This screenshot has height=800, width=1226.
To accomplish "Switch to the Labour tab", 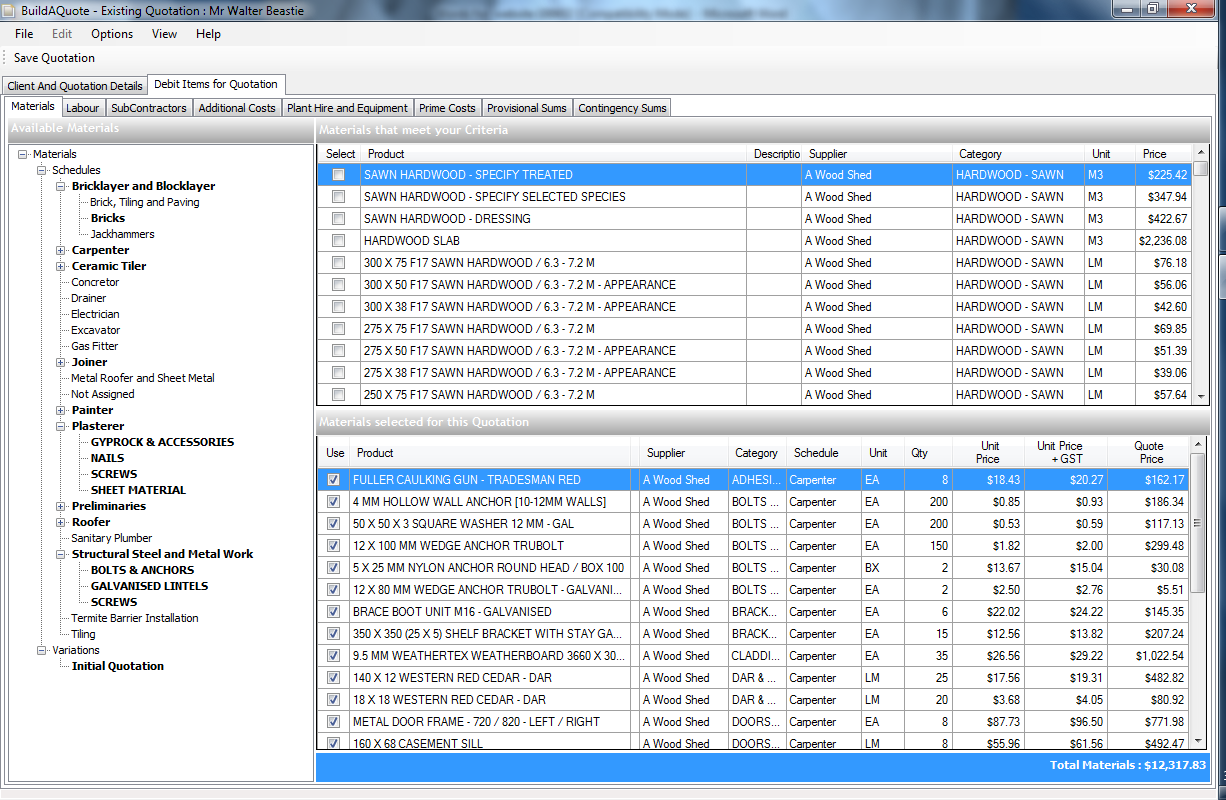I will [x=82, y=108].
